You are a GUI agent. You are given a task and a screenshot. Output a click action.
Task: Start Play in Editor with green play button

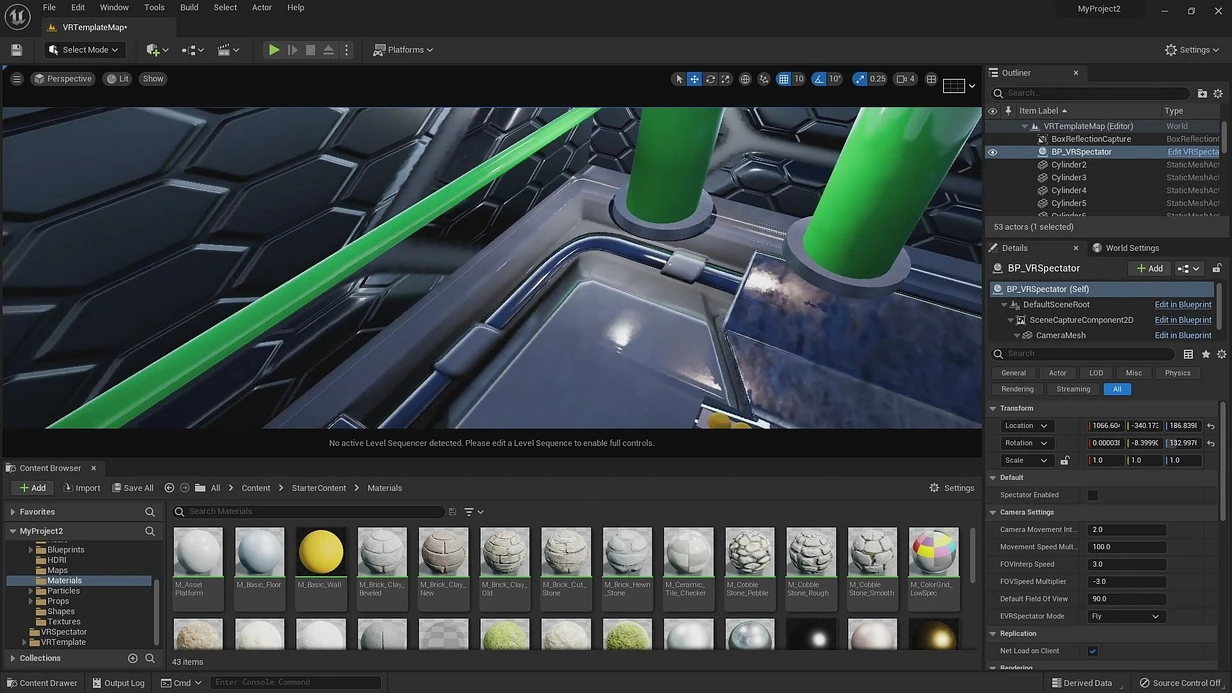[273, 50]
